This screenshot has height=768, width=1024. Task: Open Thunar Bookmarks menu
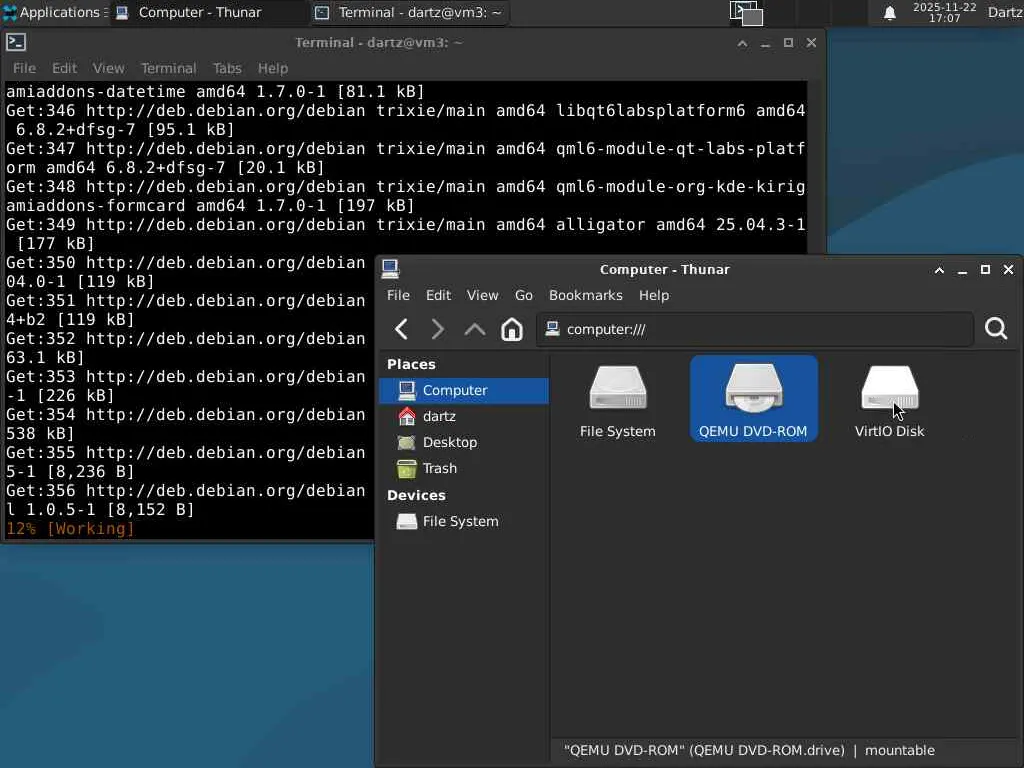[586, 295]
